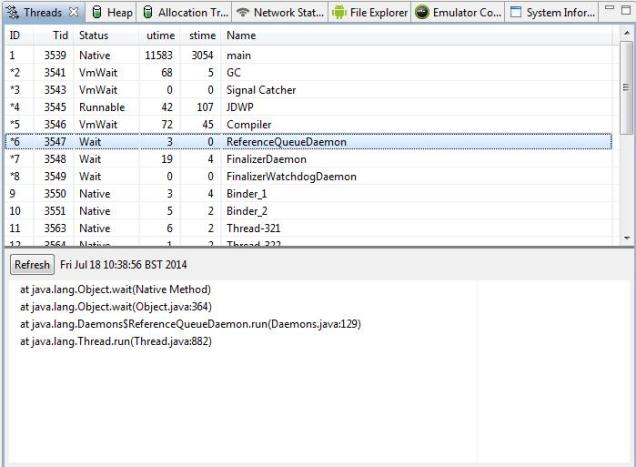
Task: Click the Object.wait(Native Method) stack line
Action: pos(116,289)
